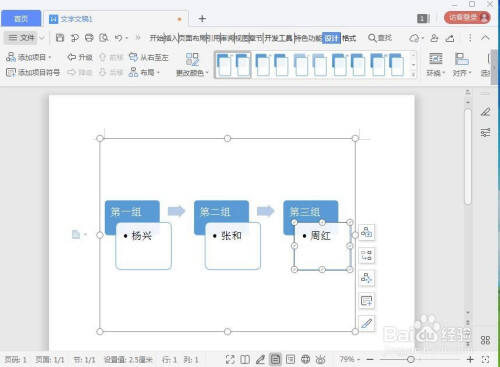Select the first SmartArt style thumbnail

[x=233, y=65]
